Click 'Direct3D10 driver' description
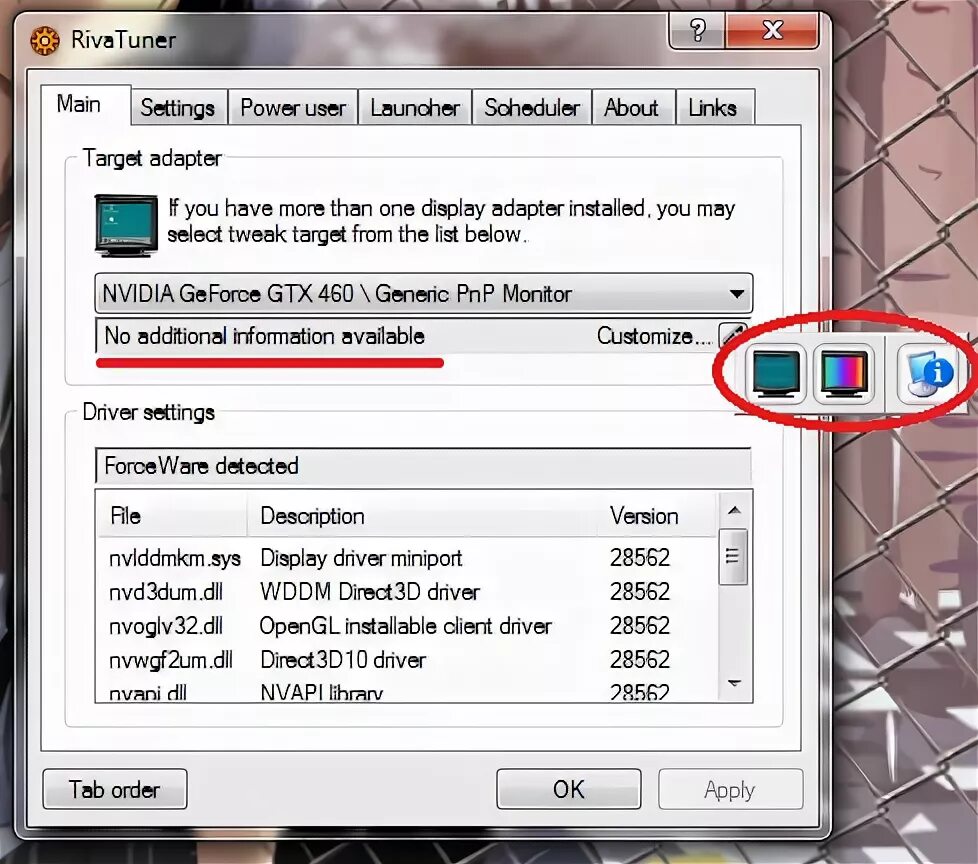This screenshot has height=864, width=978. [343, 660]
